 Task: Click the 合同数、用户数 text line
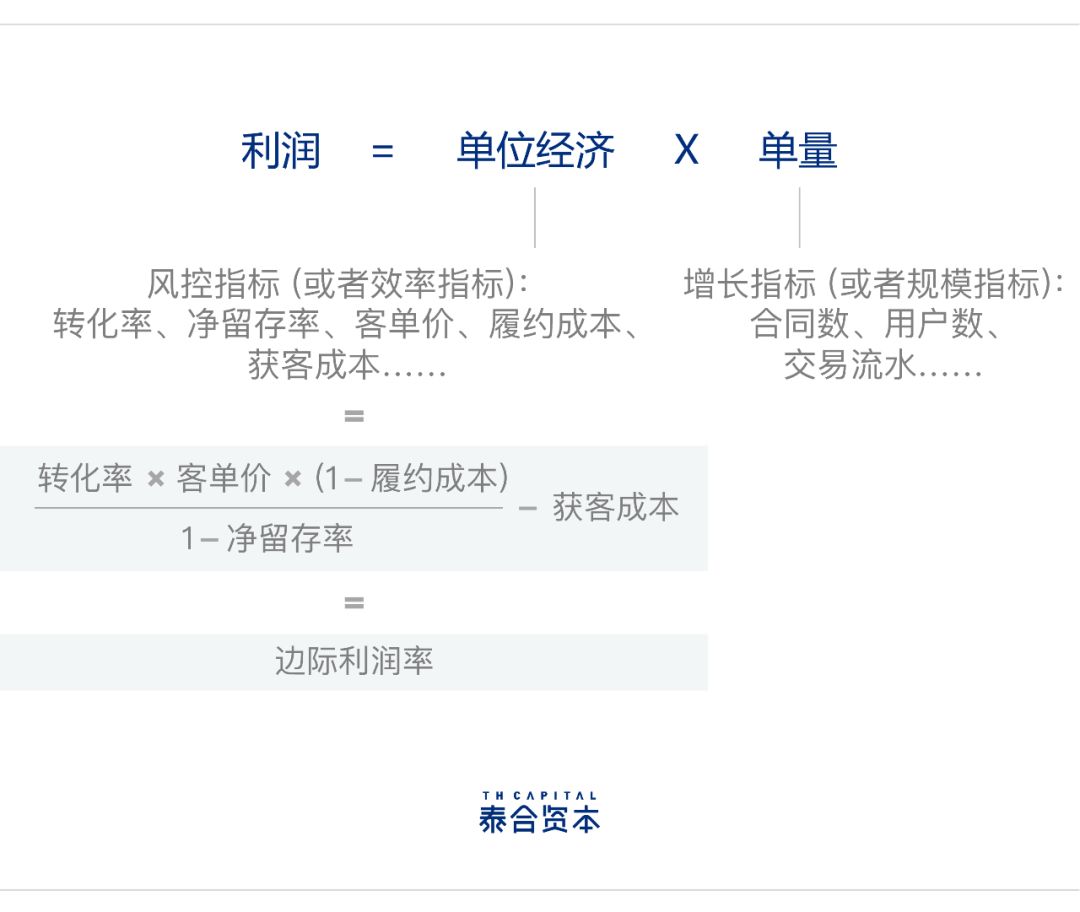tap(875, 324)
